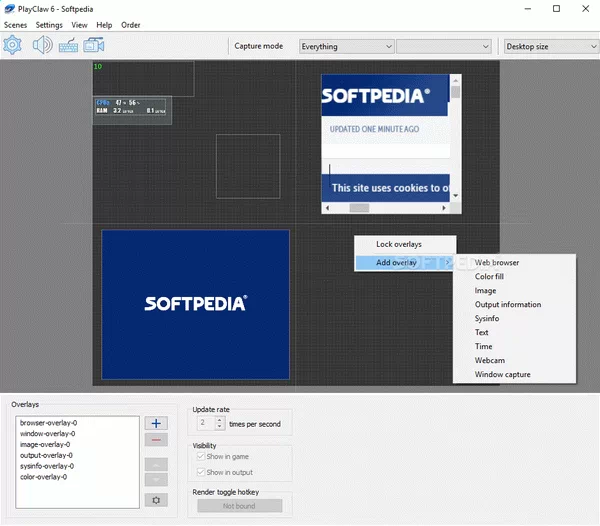600x526 pixels.
Task: Add a new overlay with plus button
Action: [x=156, y=423]
